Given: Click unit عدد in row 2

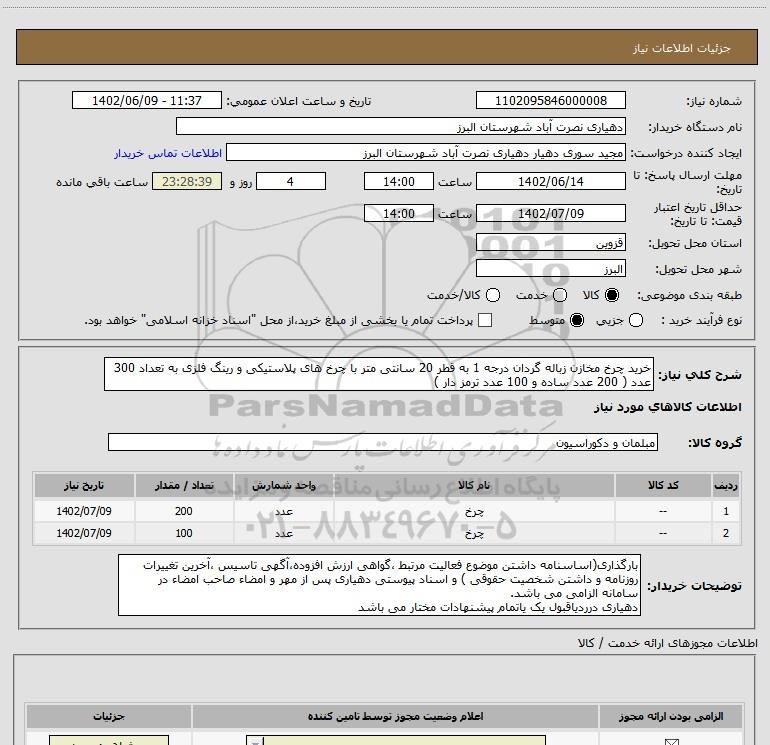Looking at the screenshot, I should [x=284, y=533].
